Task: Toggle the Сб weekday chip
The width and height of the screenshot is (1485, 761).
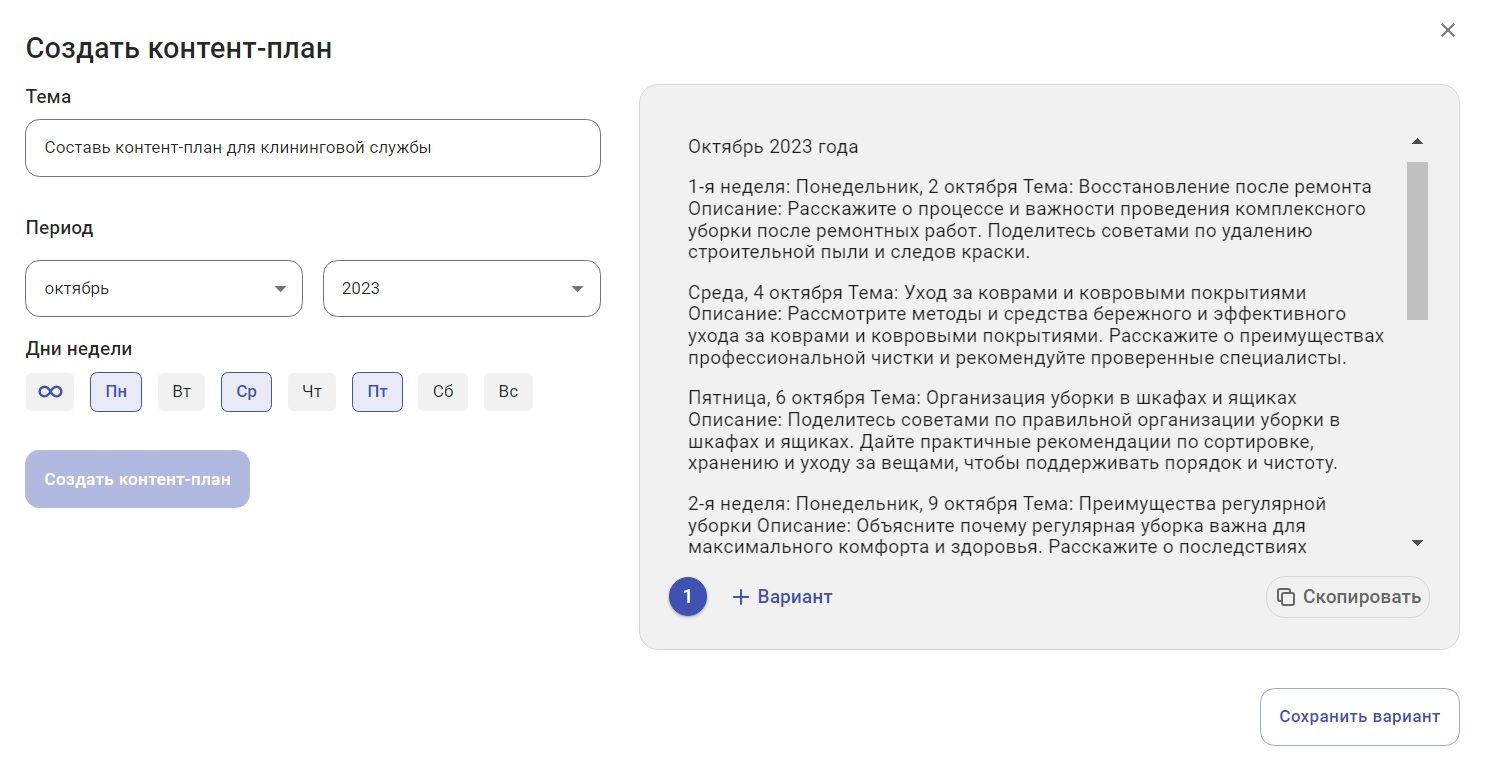Action: point(443,392)
